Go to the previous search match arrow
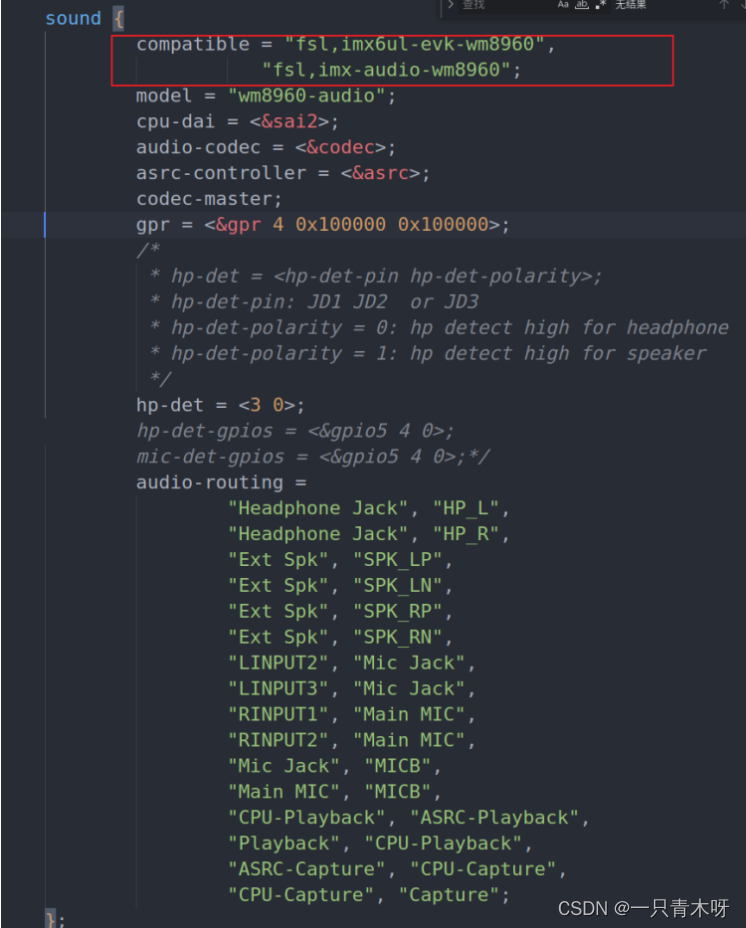 point(722,5)
